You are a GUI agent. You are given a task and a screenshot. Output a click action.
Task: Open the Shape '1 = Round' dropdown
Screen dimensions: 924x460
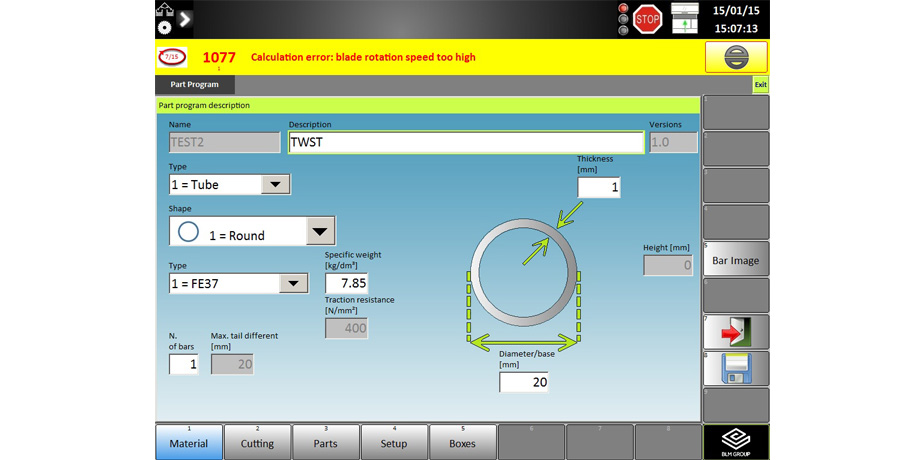coord(319,232)
